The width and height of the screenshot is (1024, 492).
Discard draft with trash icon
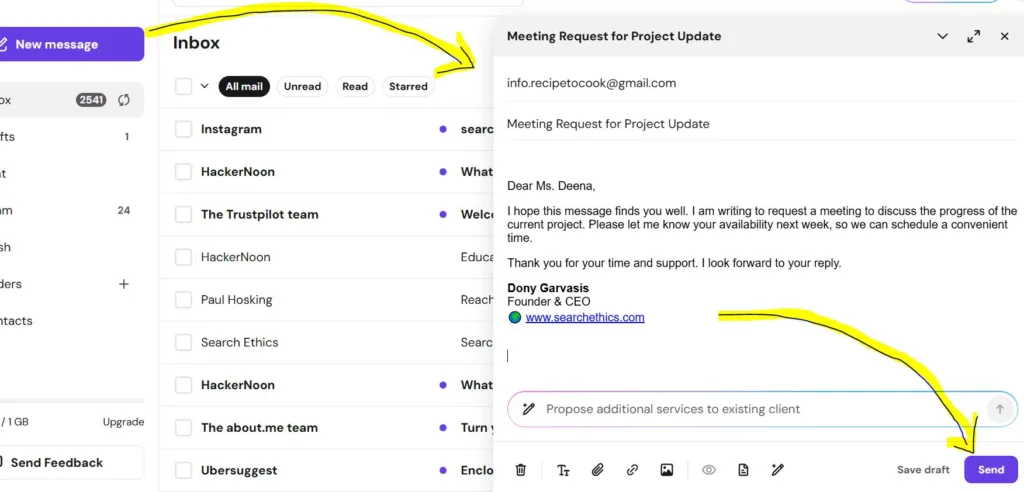[520, 470]
